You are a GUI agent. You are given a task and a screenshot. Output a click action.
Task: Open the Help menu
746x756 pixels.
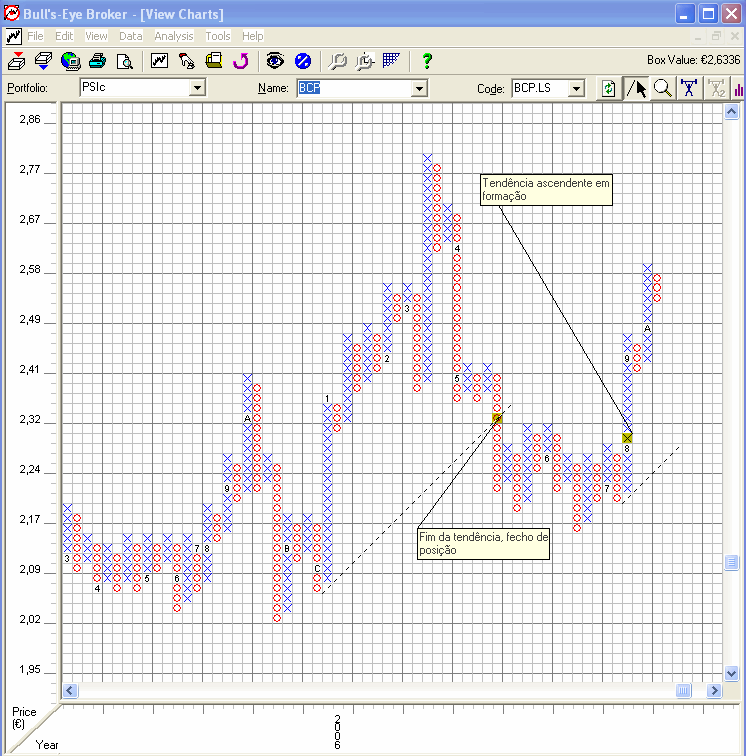tap(253, 36)
